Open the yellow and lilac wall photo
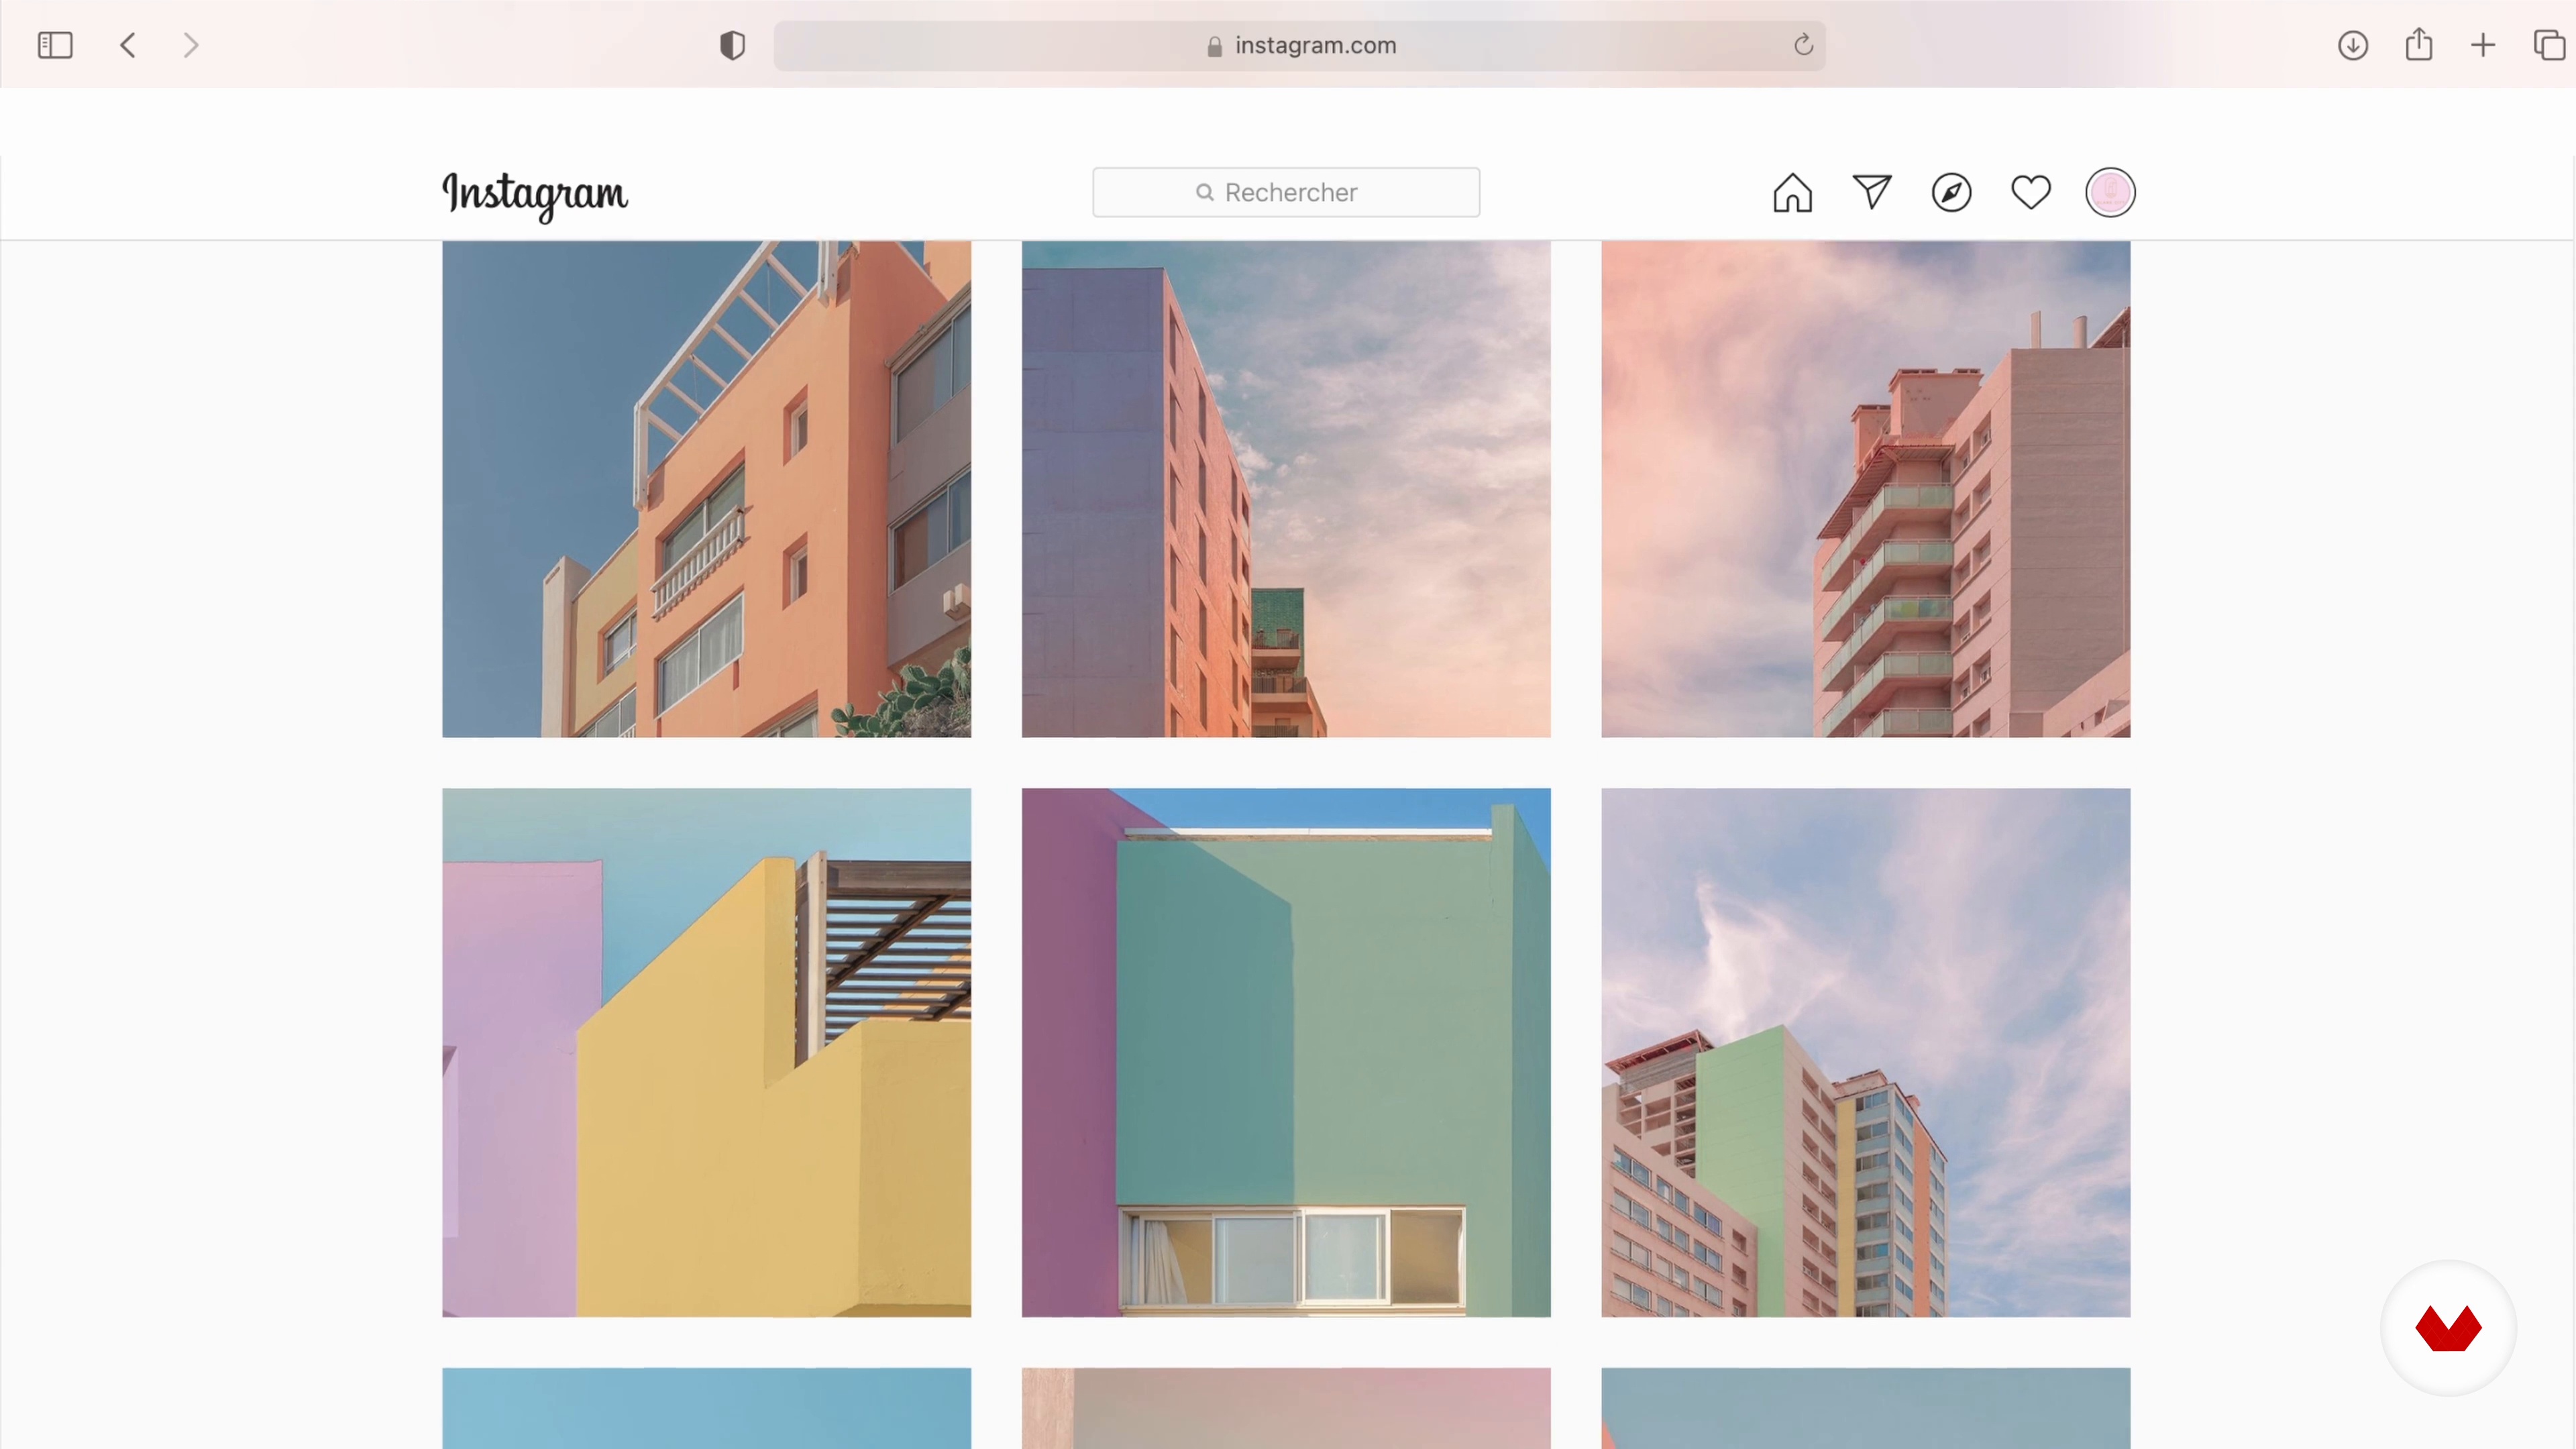The width and height of the screenshot is (2576, 1449). pos(707,1052)
